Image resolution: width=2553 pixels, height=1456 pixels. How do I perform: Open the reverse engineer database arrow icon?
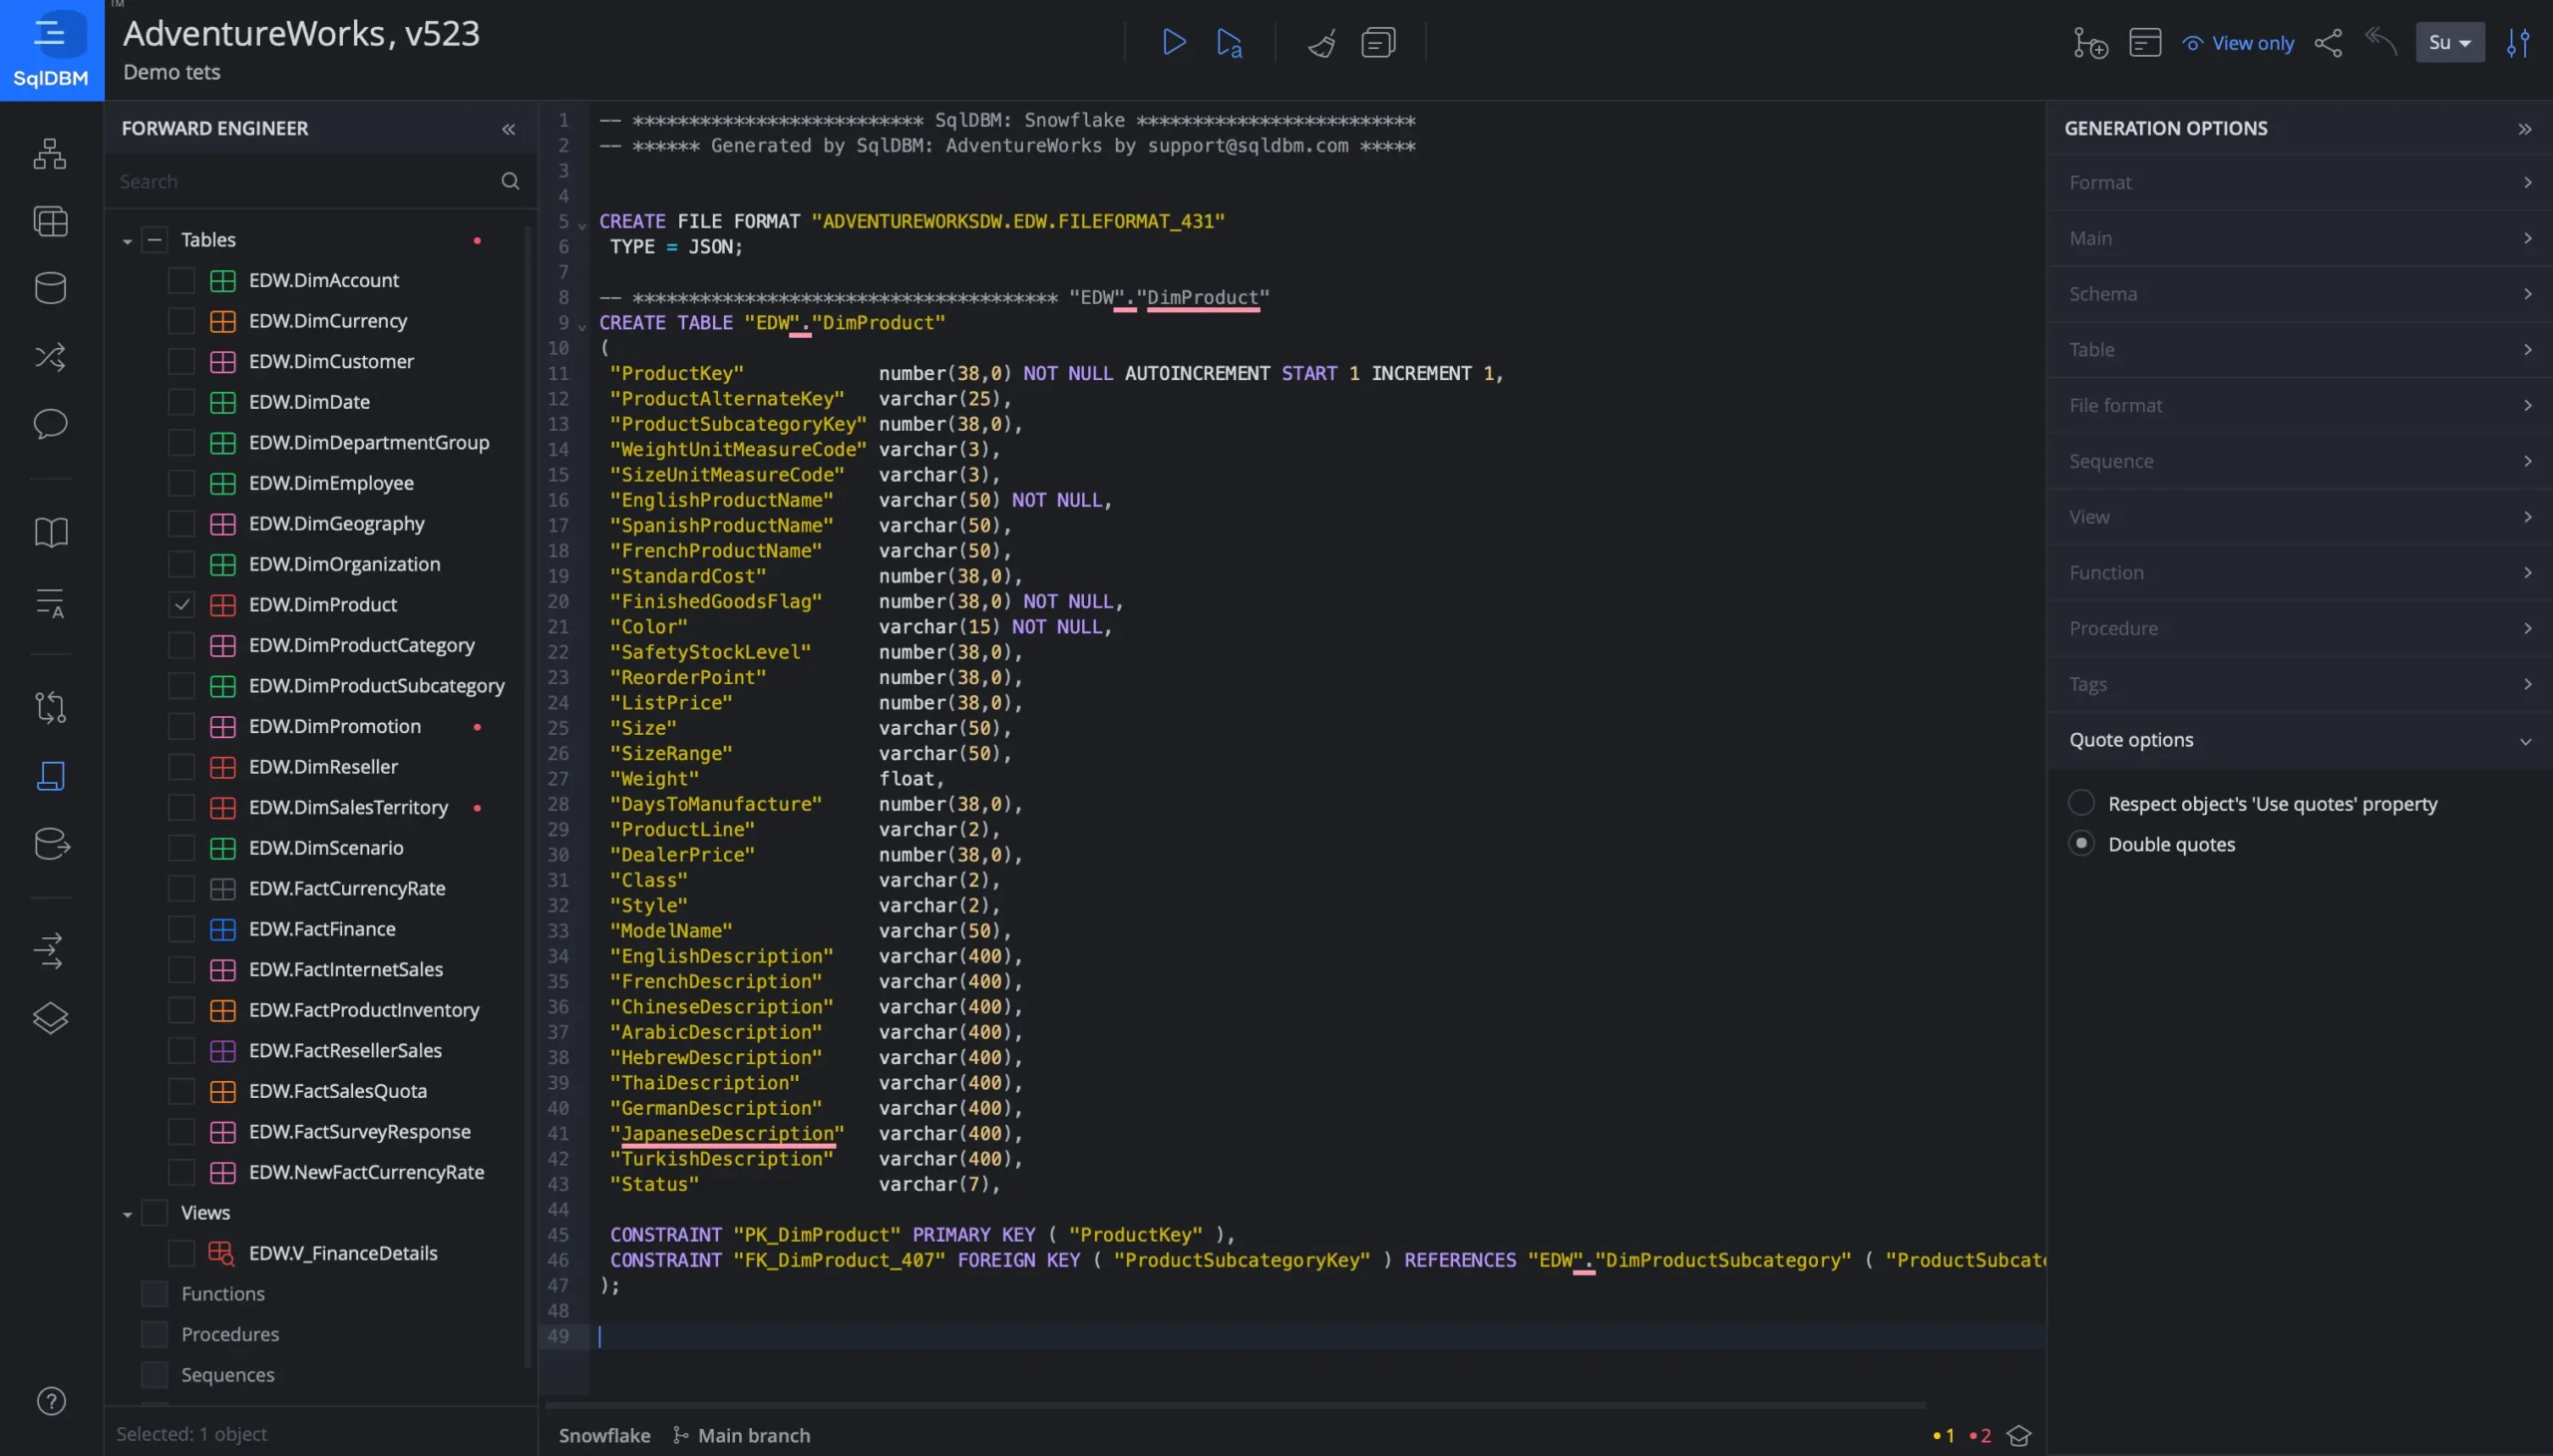pyautogui.click(x=51, y=844)
